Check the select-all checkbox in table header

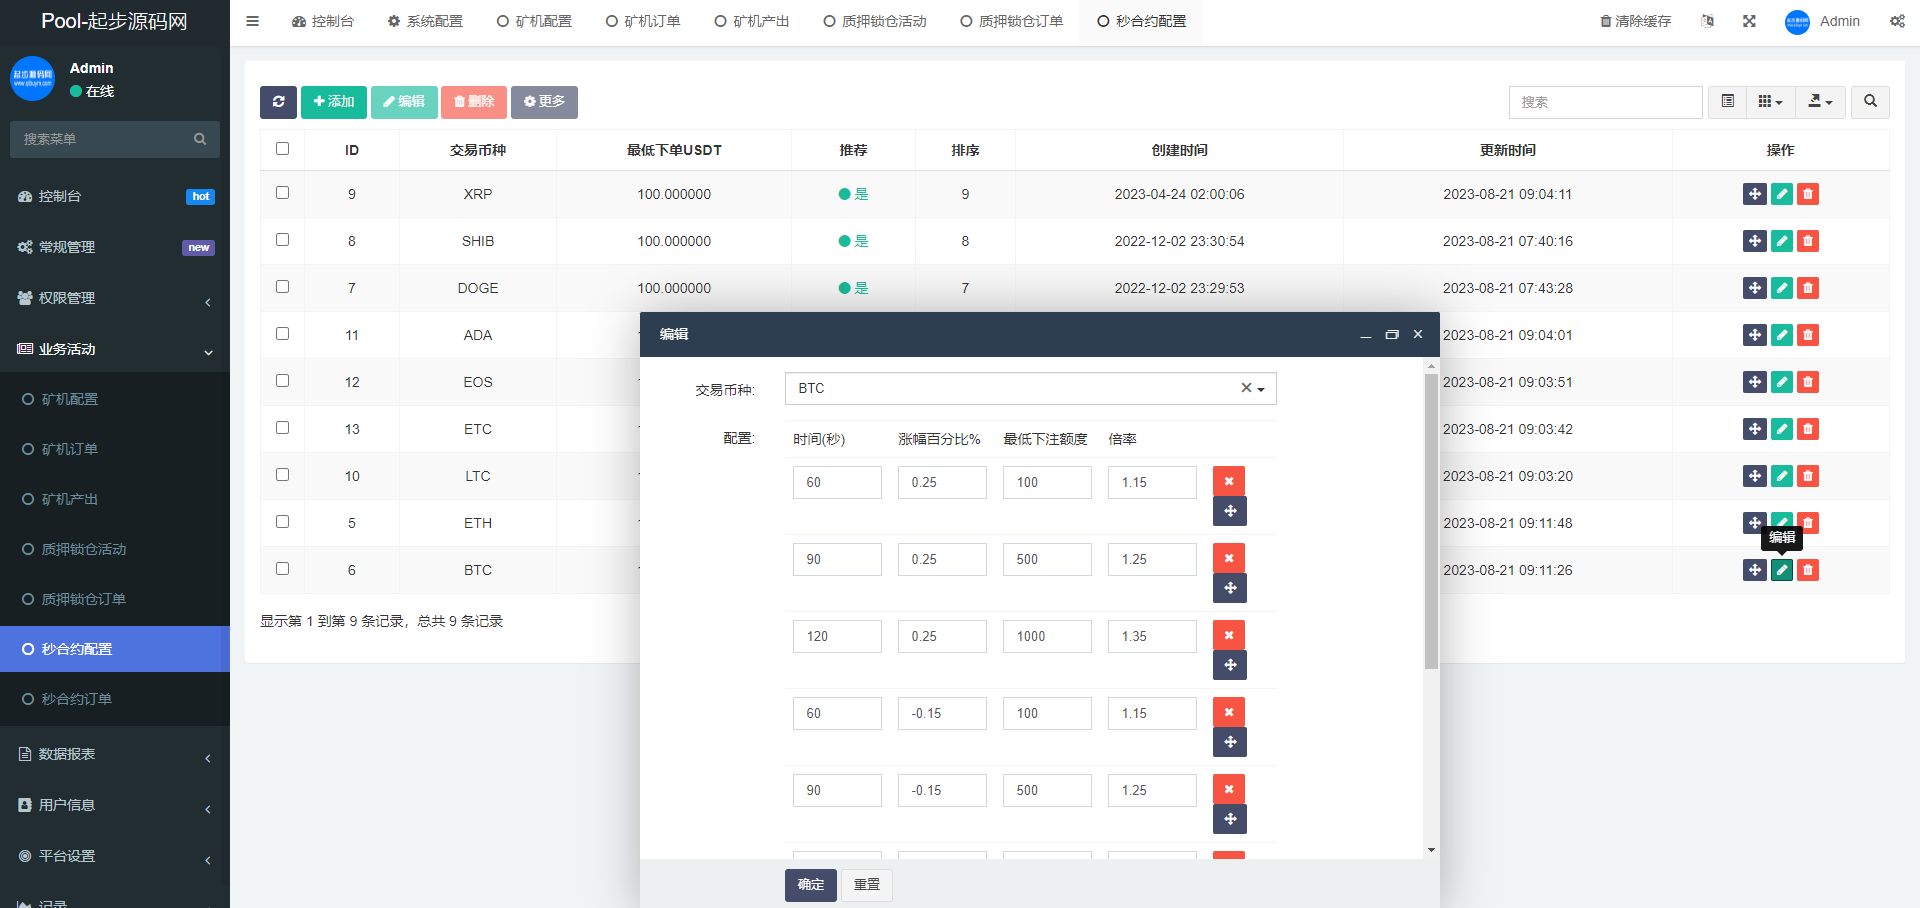point(282,149)
